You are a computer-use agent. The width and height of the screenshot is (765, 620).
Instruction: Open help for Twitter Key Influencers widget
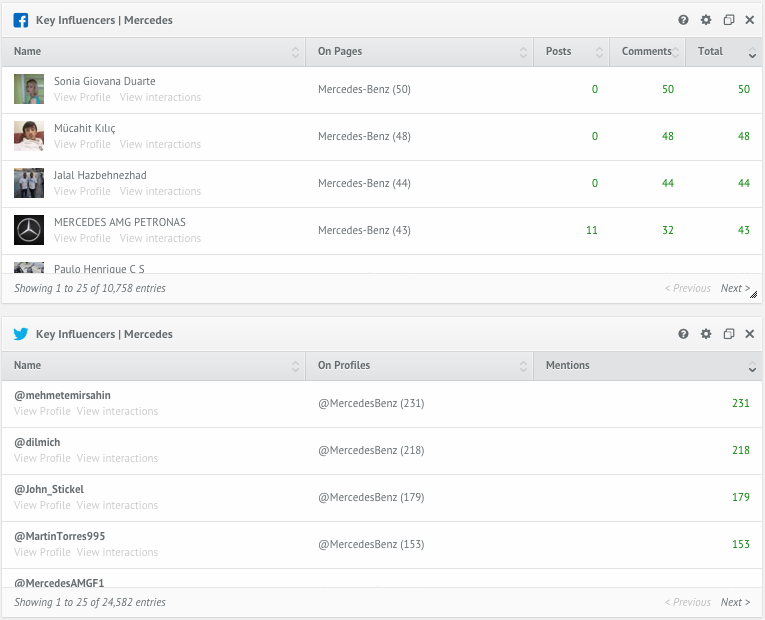point(683,334)
